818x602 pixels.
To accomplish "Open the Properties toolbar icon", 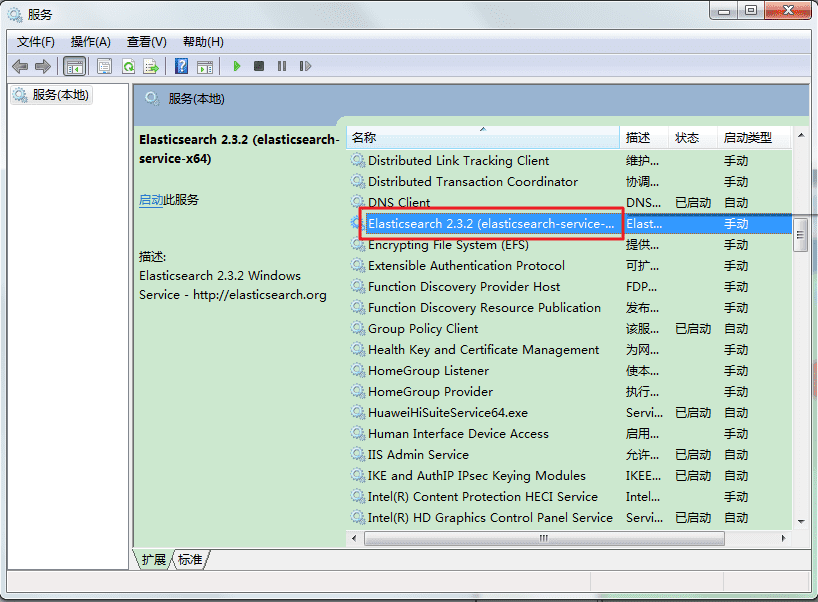I will 104,66.
